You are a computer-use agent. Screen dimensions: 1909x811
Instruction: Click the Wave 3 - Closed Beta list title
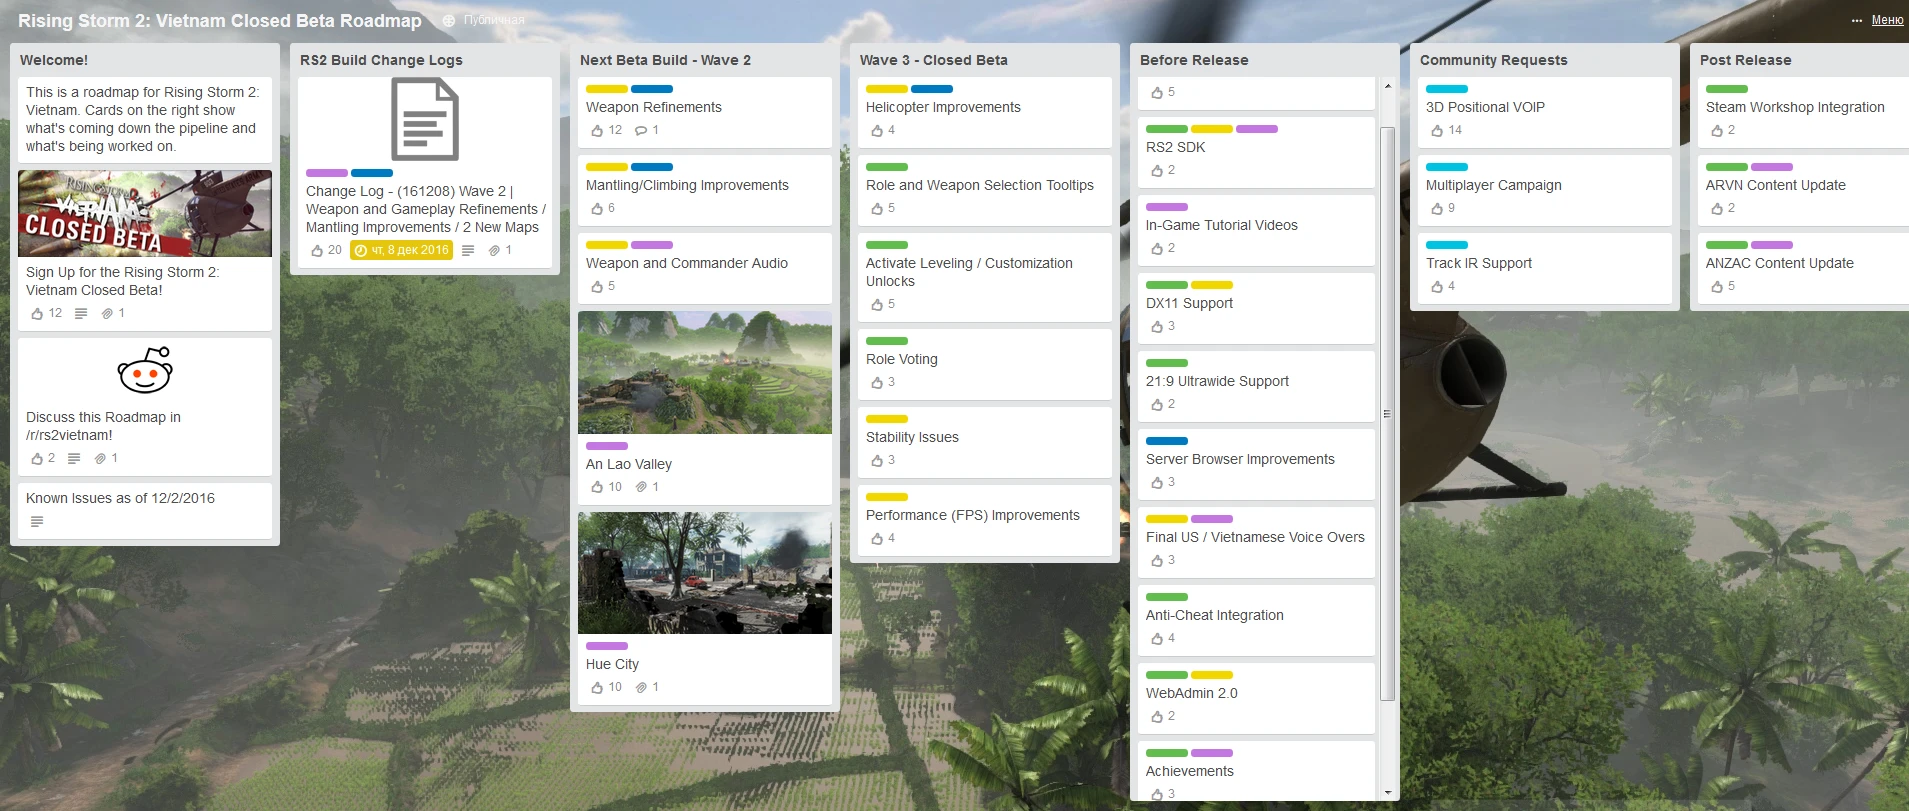934,60
